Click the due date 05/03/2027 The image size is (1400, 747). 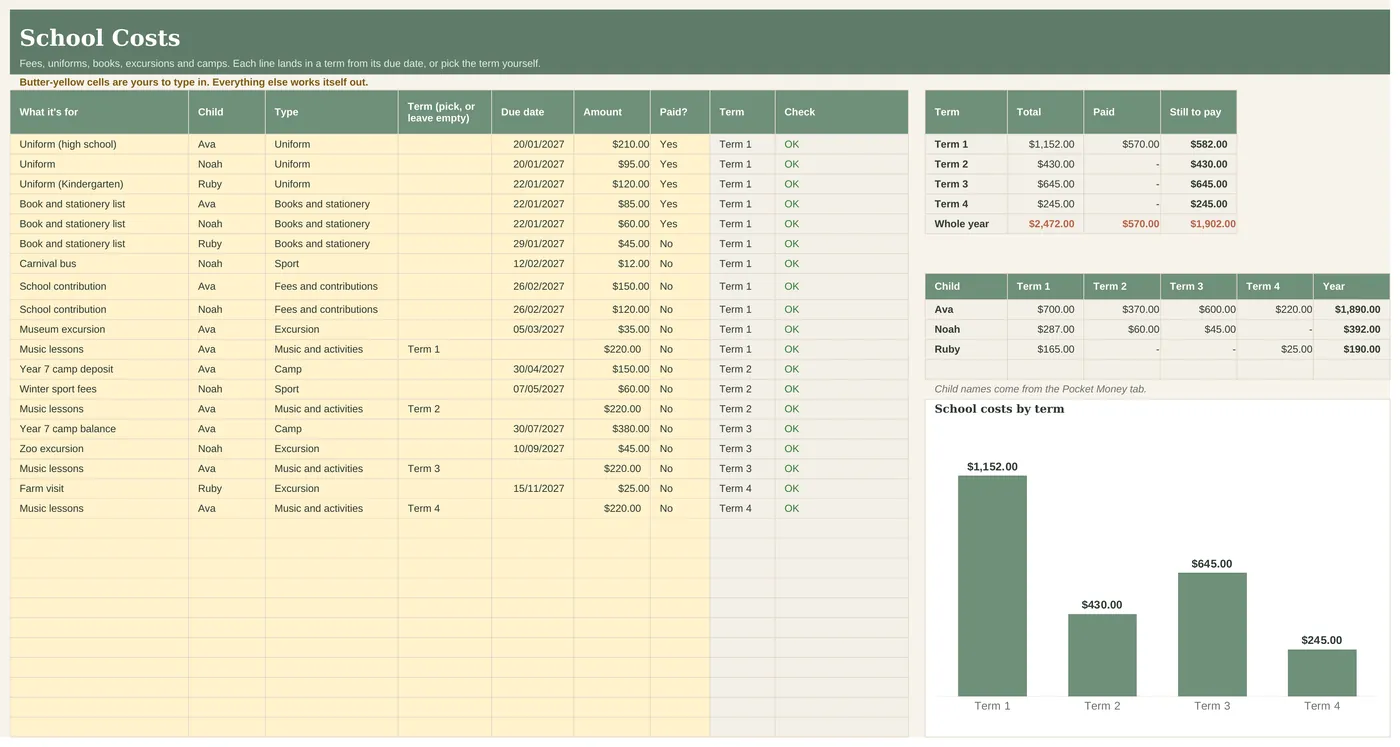(533, 329)
